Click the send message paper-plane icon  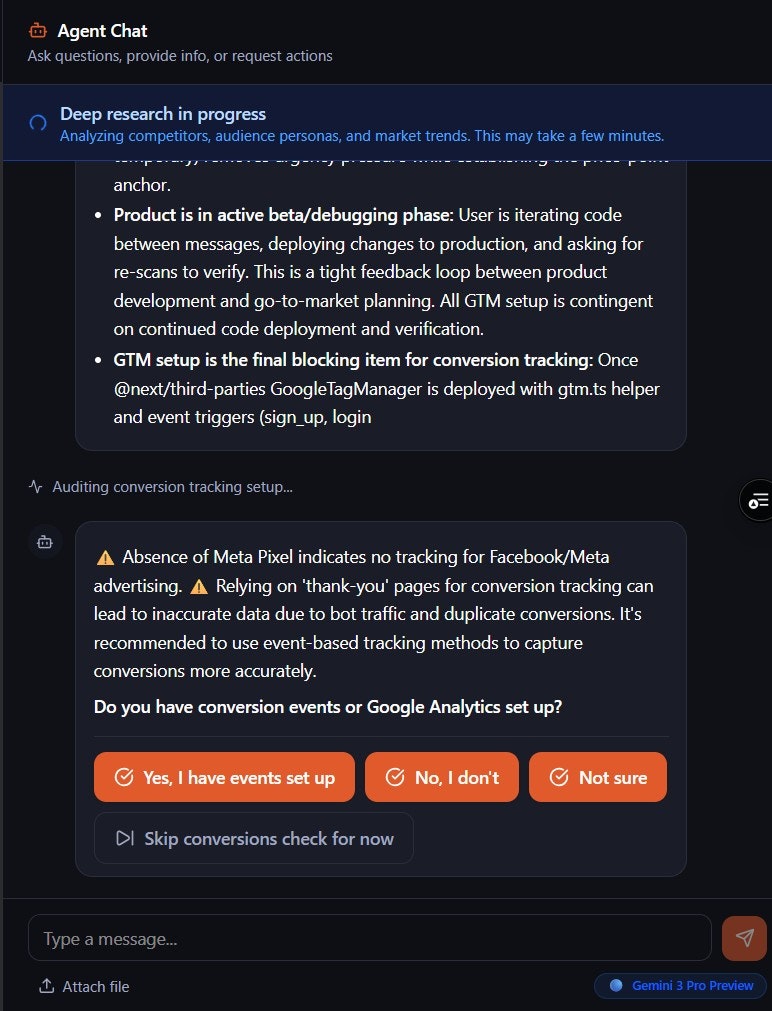[745, 938]
